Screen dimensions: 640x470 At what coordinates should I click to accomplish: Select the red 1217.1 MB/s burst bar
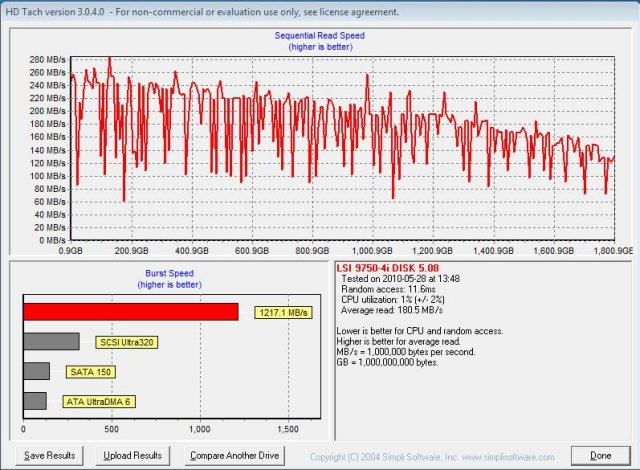click(x=131, y=312)
